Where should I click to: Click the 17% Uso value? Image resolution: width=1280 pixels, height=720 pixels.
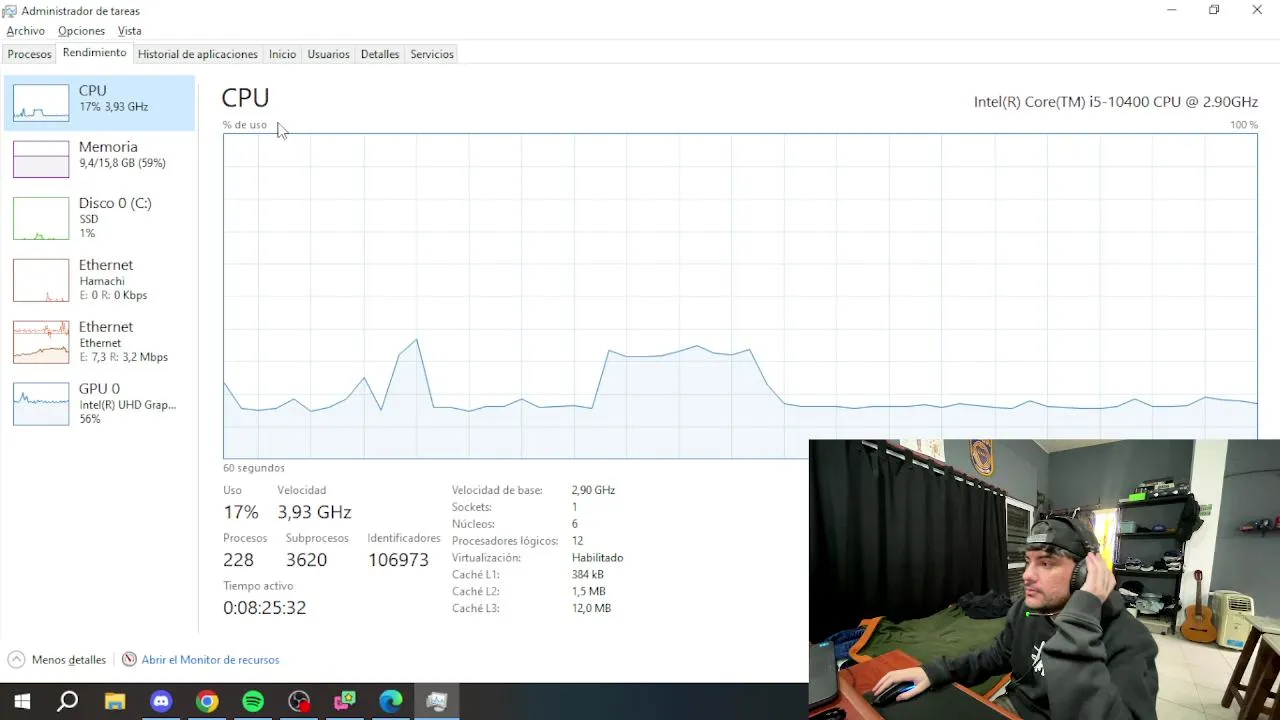(x=240, y=512)
